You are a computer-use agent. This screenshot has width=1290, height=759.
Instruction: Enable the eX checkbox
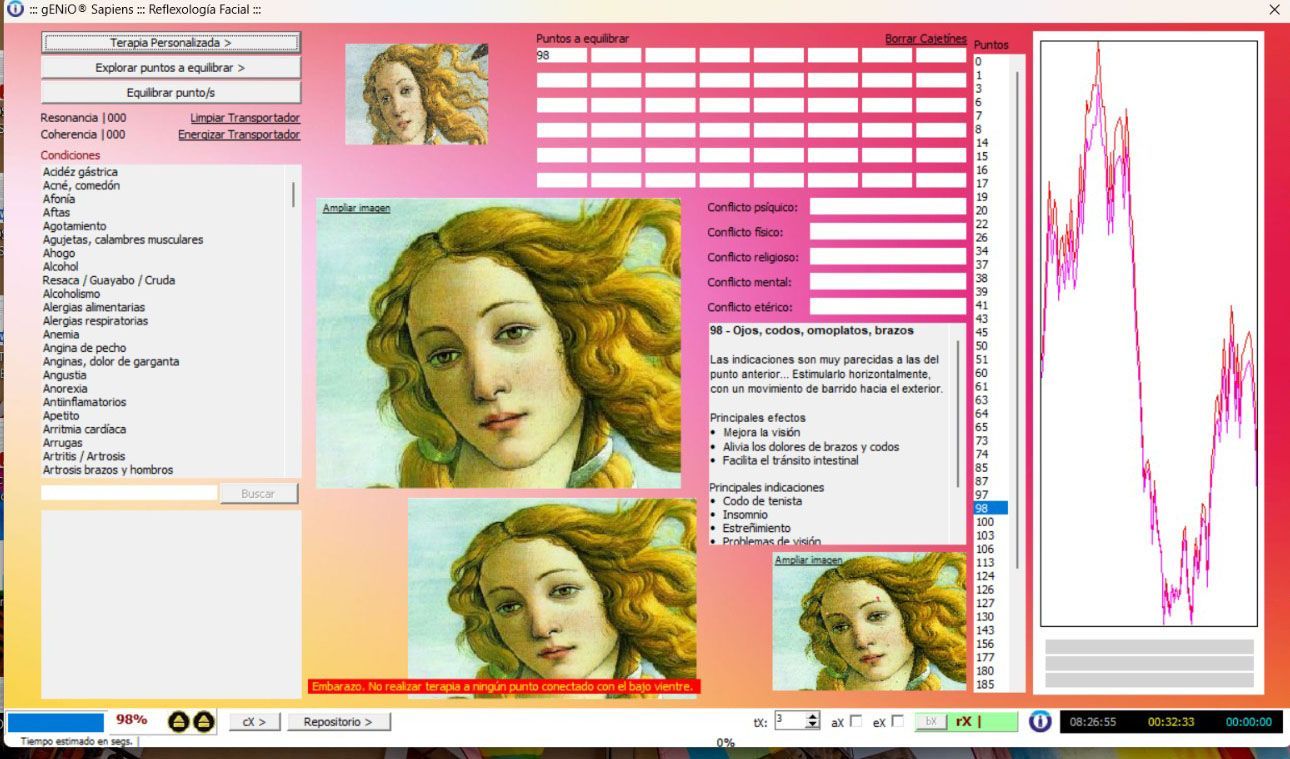[897, 721]
